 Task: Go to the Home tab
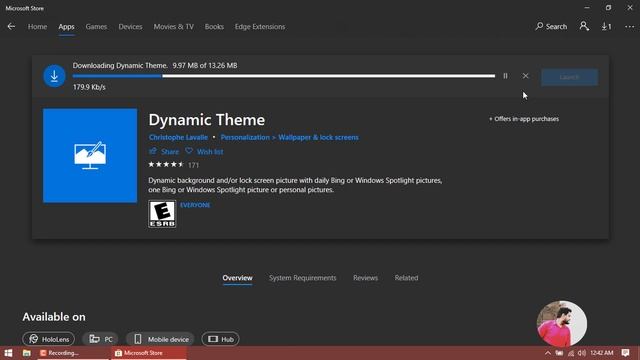point(38,27)
